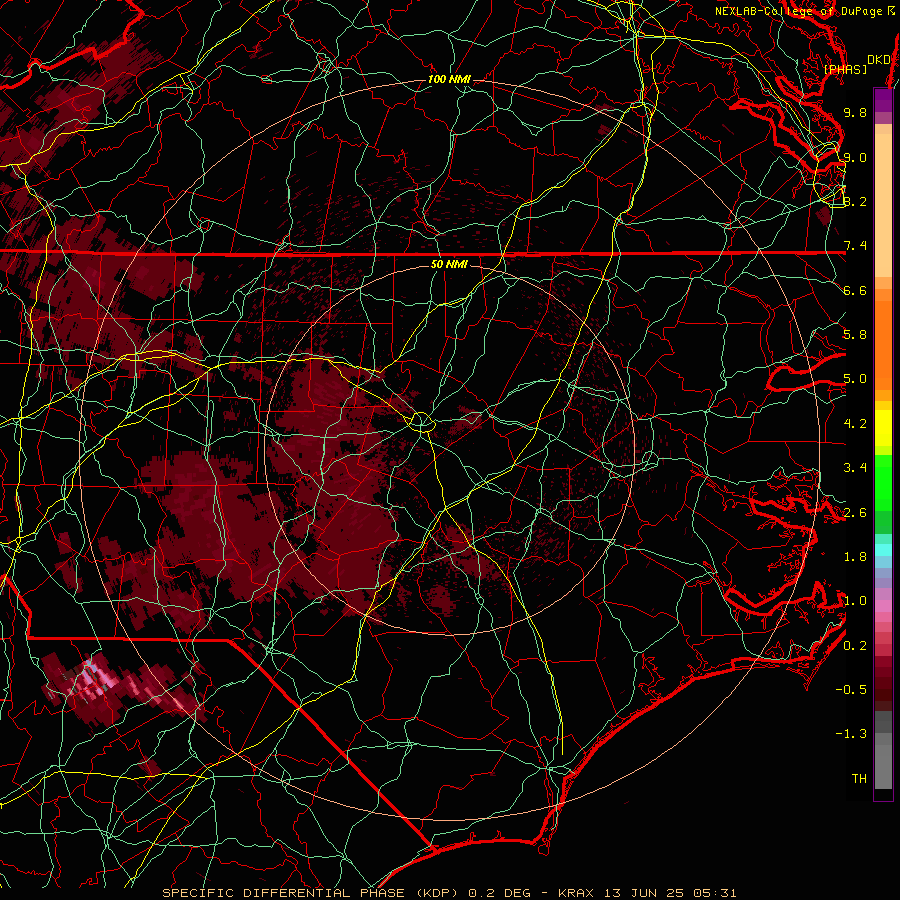Select the yellow segment of the color bar
The height and width of the screenshot is (900, 900).
click(x=883, y=428)
